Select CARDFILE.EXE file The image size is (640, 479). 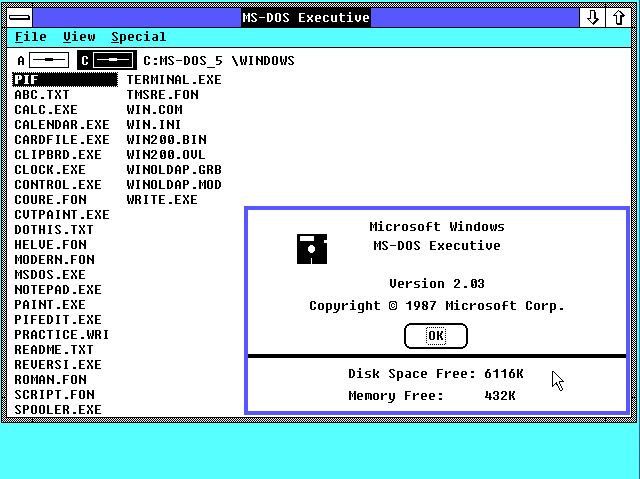coord(62,140)
